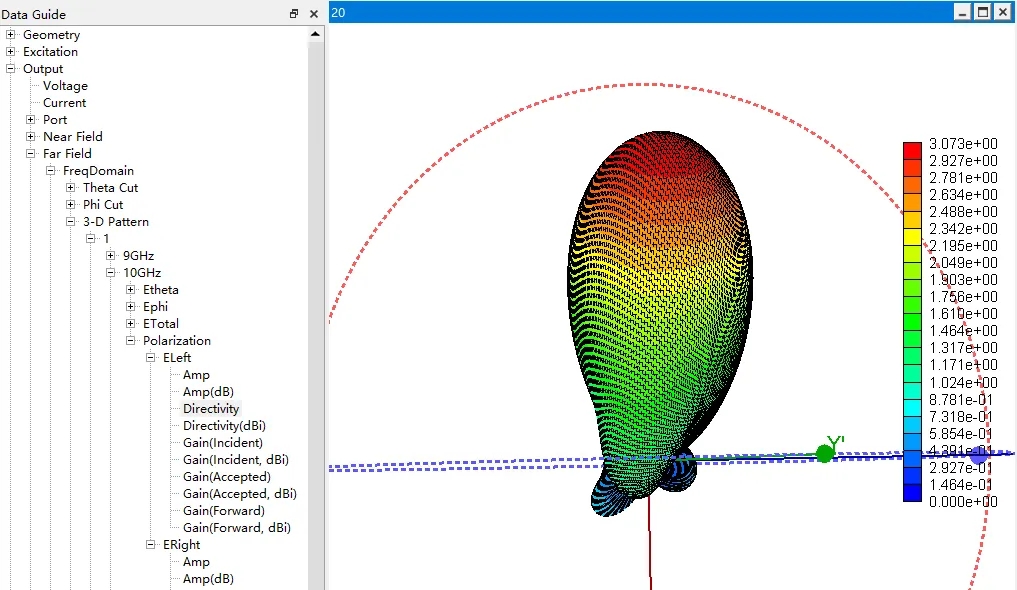Expand the Near Field node
The image size is (1017, 590).
coord(31,137)
